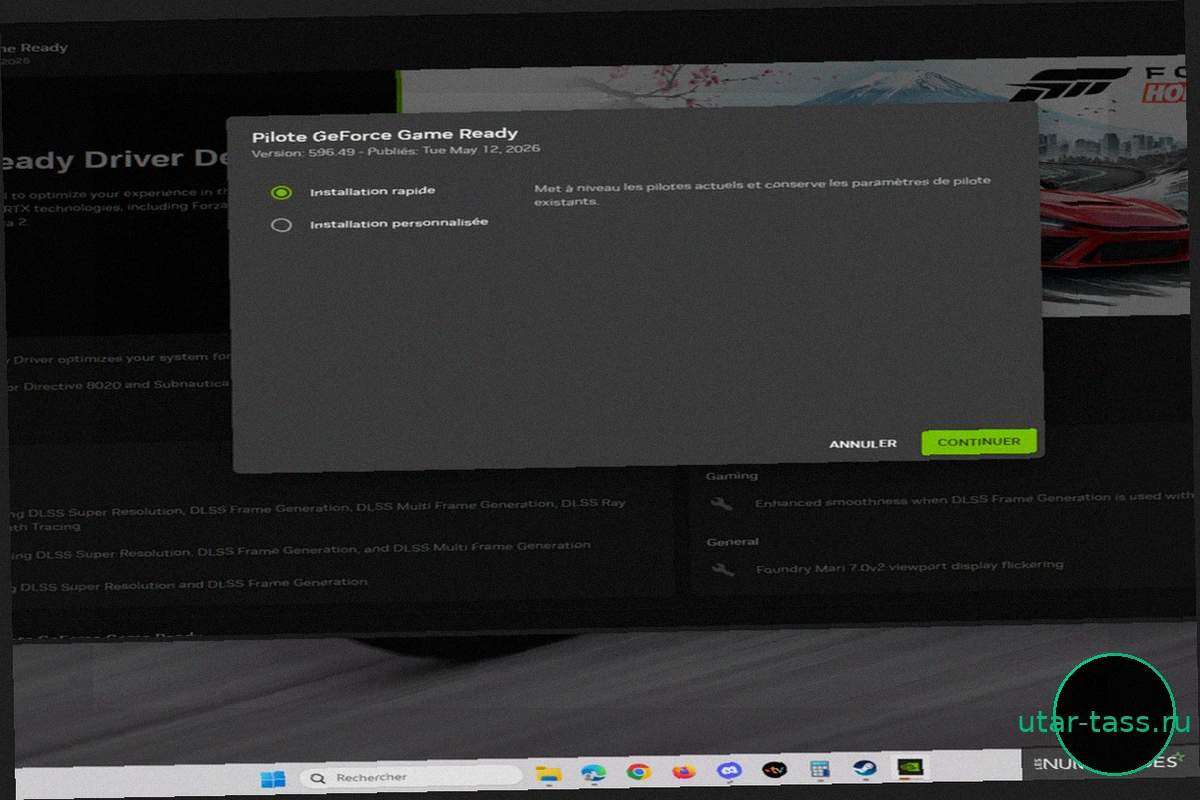Screen dimensions: 1200x800
Task: Click the green CONTINUER button
Action: [x=979, y=442]
